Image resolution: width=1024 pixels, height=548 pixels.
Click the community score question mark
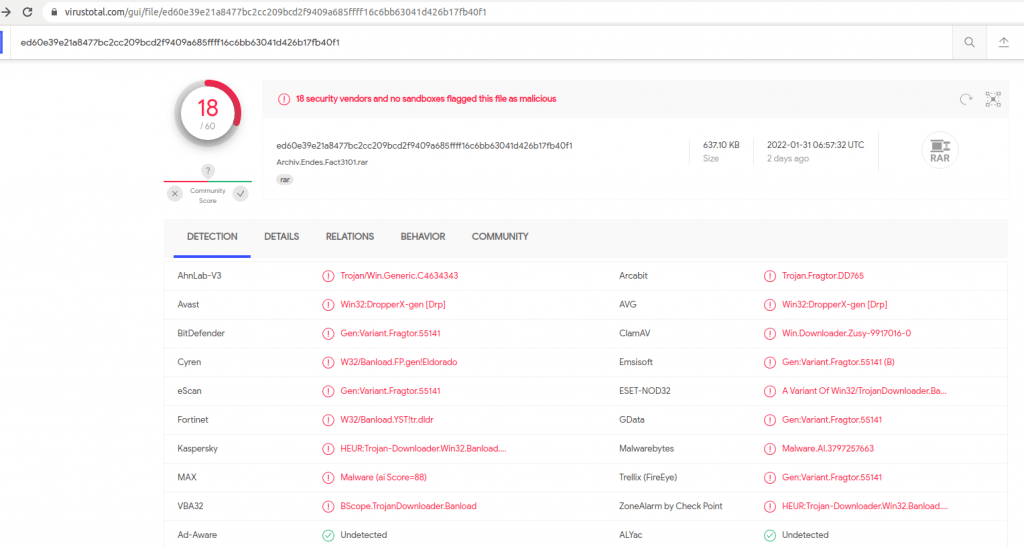[208, 170]
